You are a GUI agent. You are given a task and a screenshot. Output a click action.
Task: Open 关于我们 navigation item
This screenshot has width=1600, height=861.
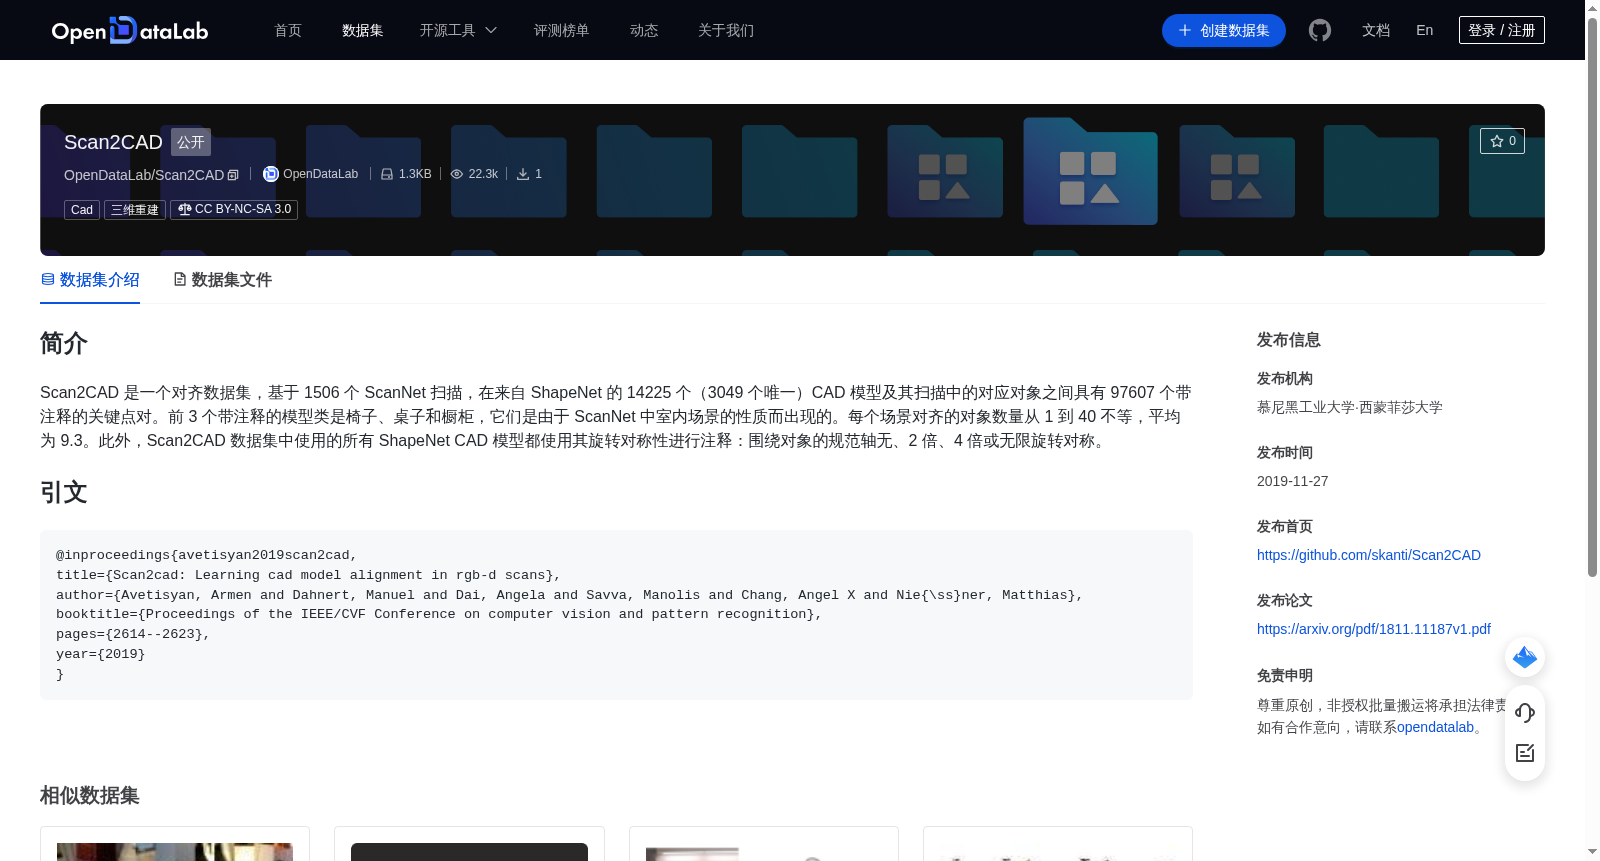pyautogui.click(x=726, y=30)
